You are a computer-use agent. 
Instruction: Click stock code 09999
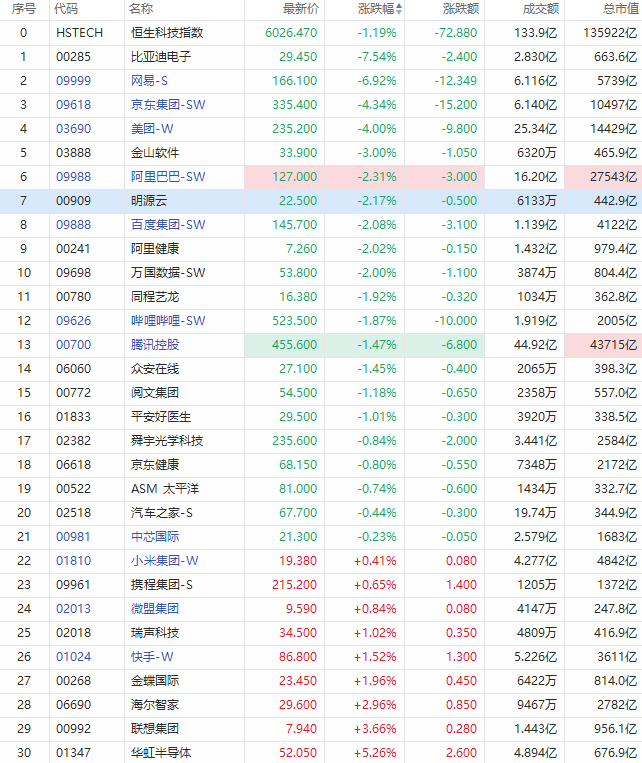pos(73,81)
